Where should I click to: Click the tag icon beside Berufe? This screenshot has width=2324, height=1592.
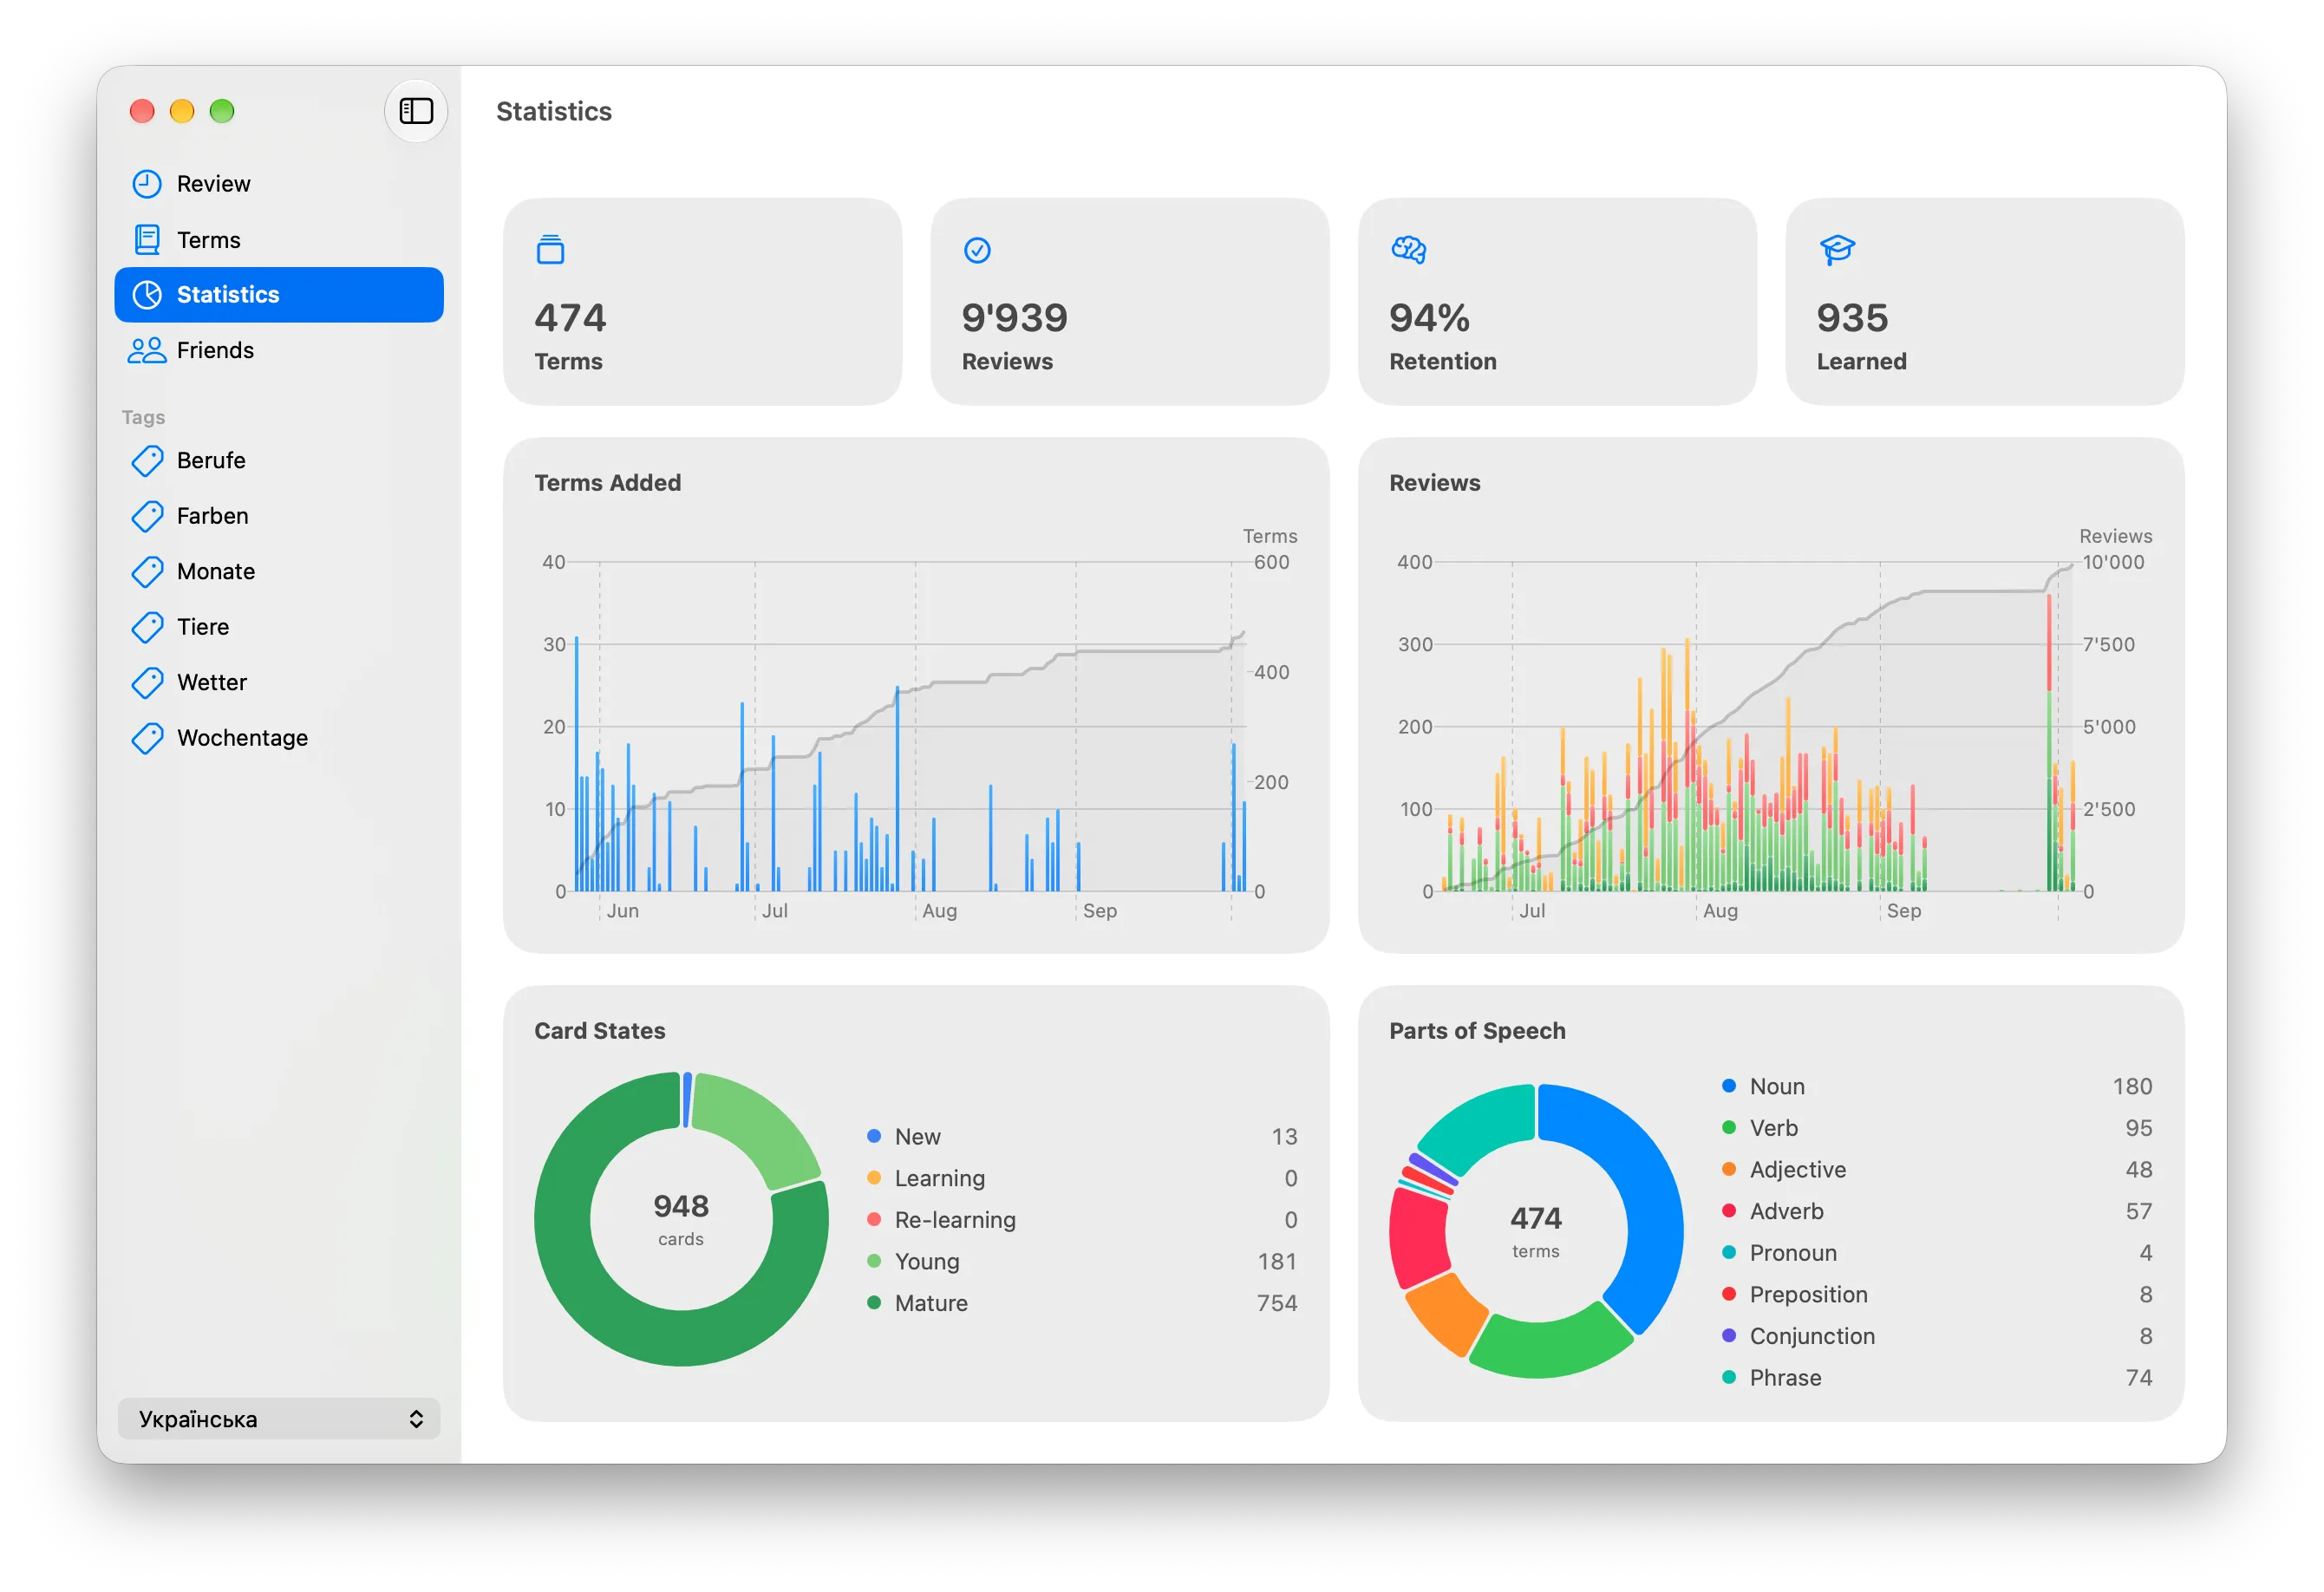click(147, 460)
